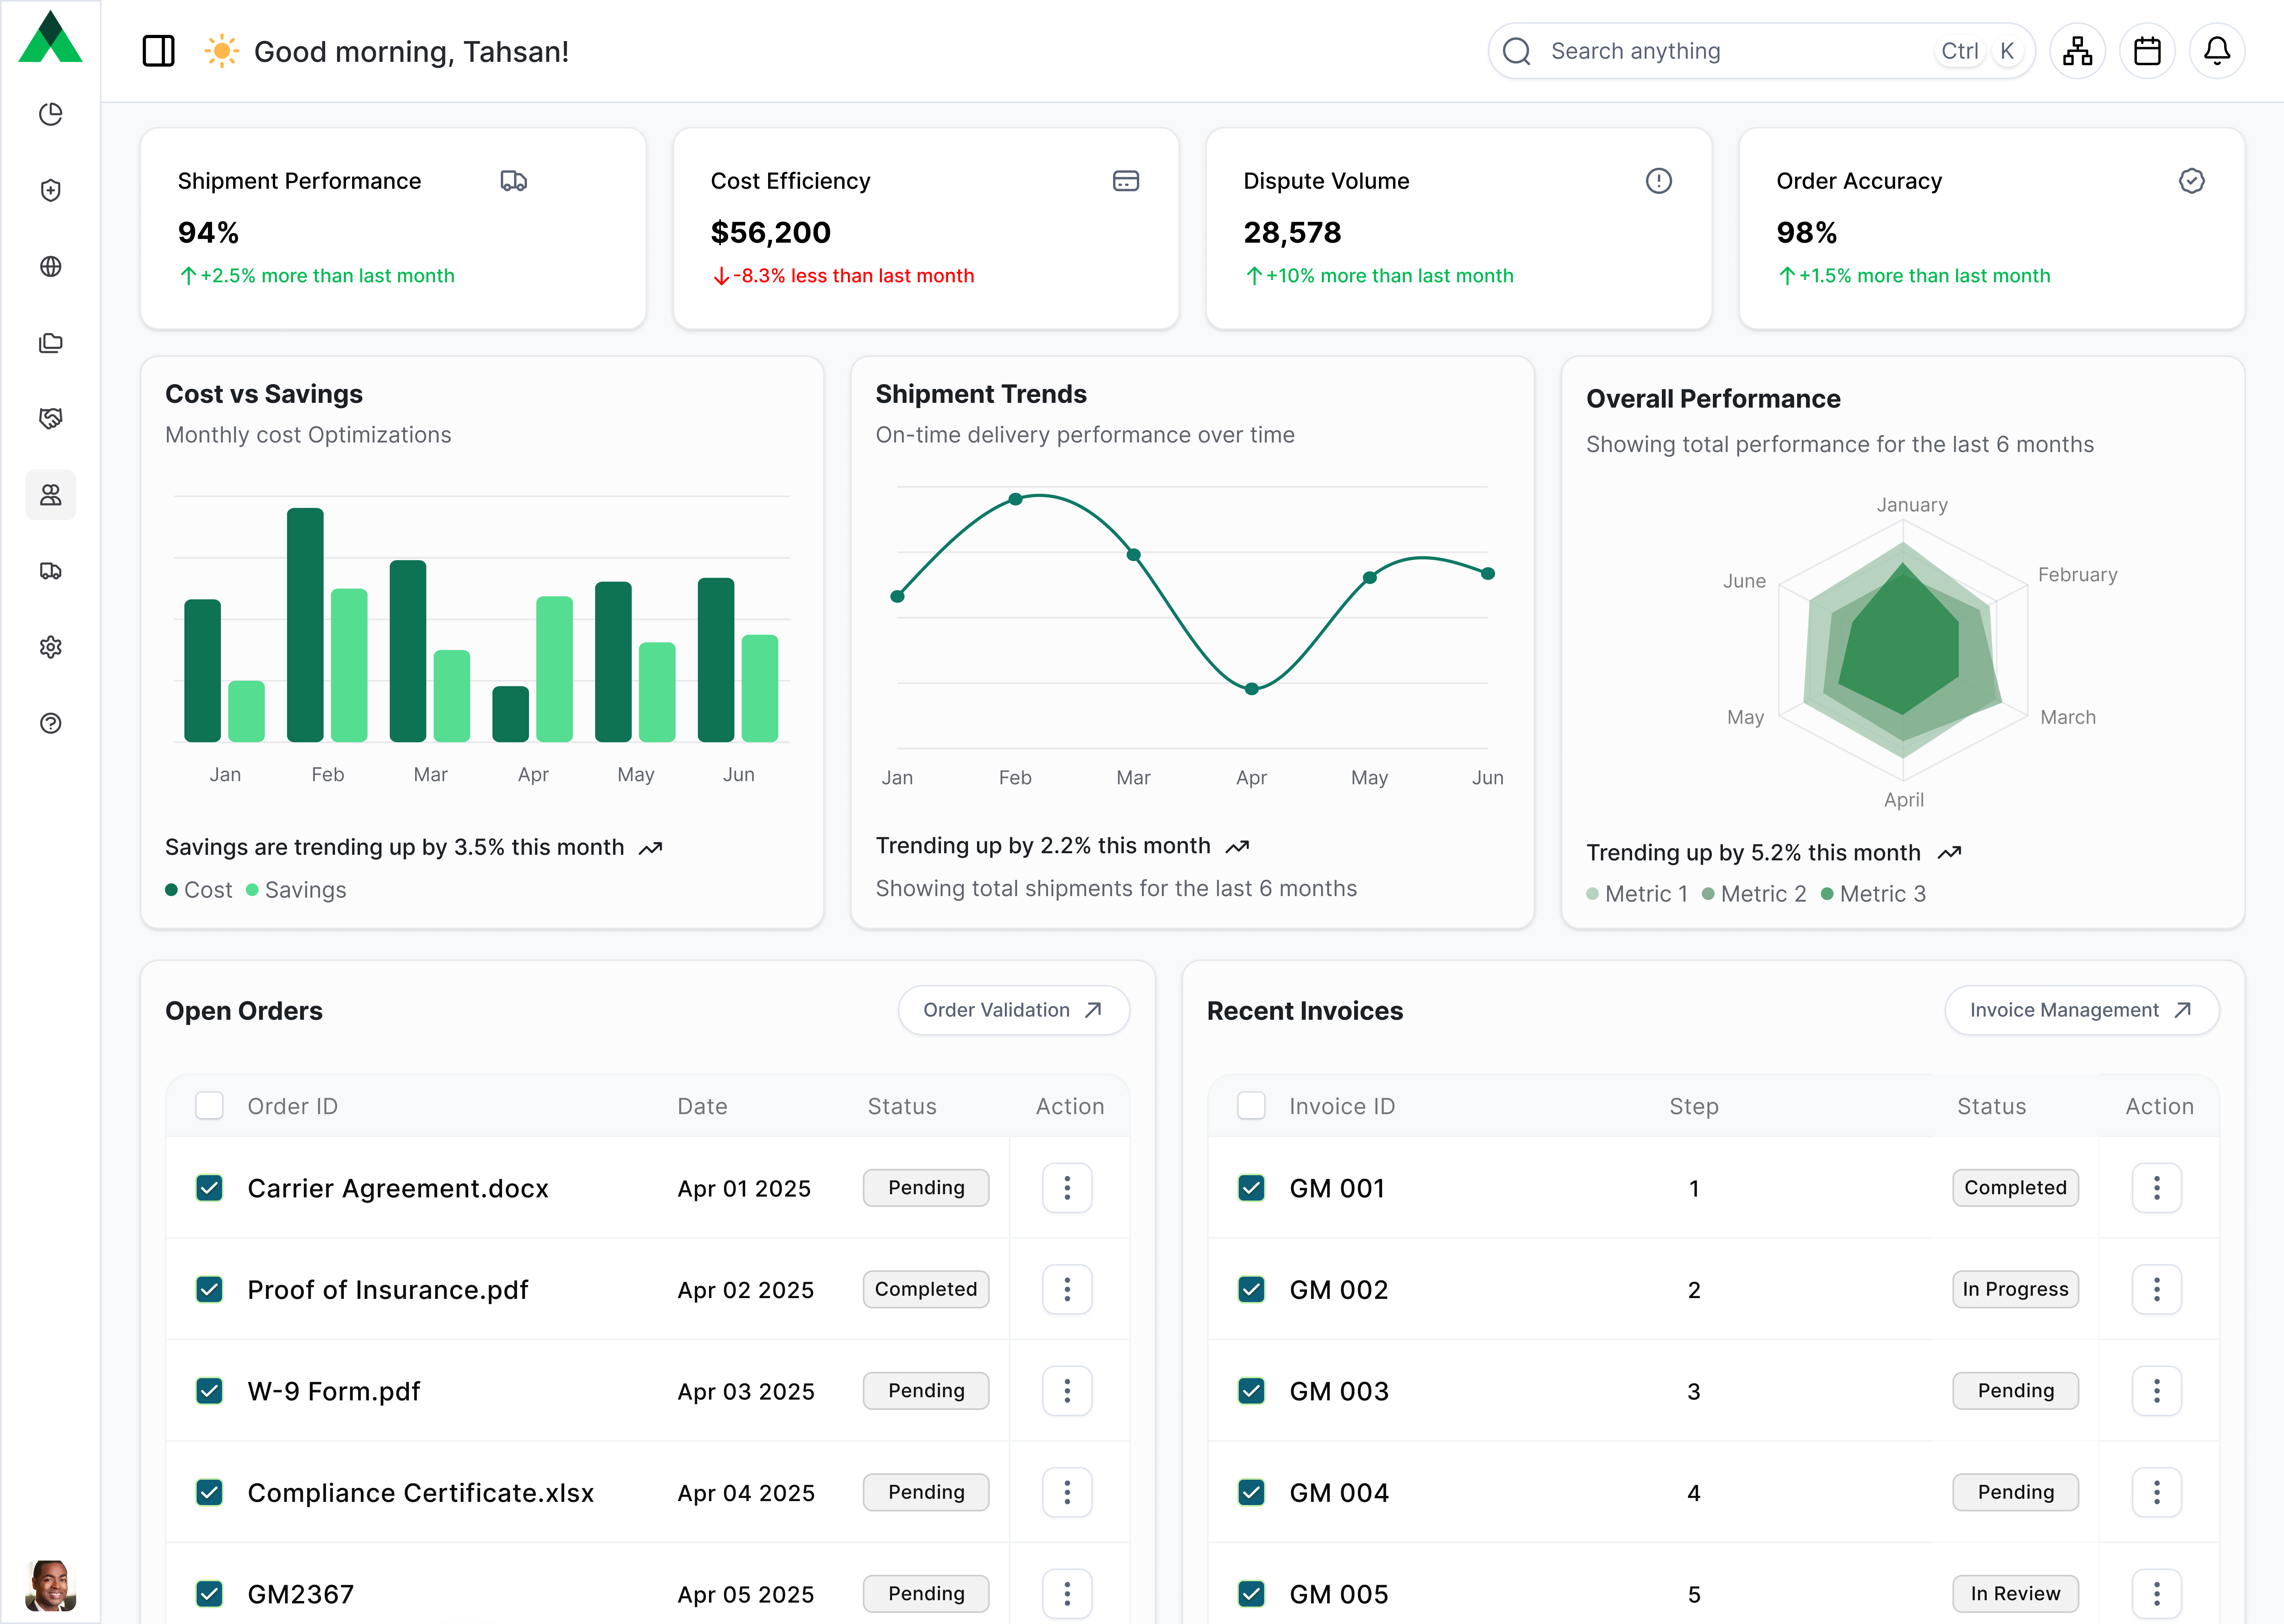The height and width of the screenshot is (1624, 2284).
Task: Click the Pending badge for Carrier Agreement.docx
Action: point(926,1188)
